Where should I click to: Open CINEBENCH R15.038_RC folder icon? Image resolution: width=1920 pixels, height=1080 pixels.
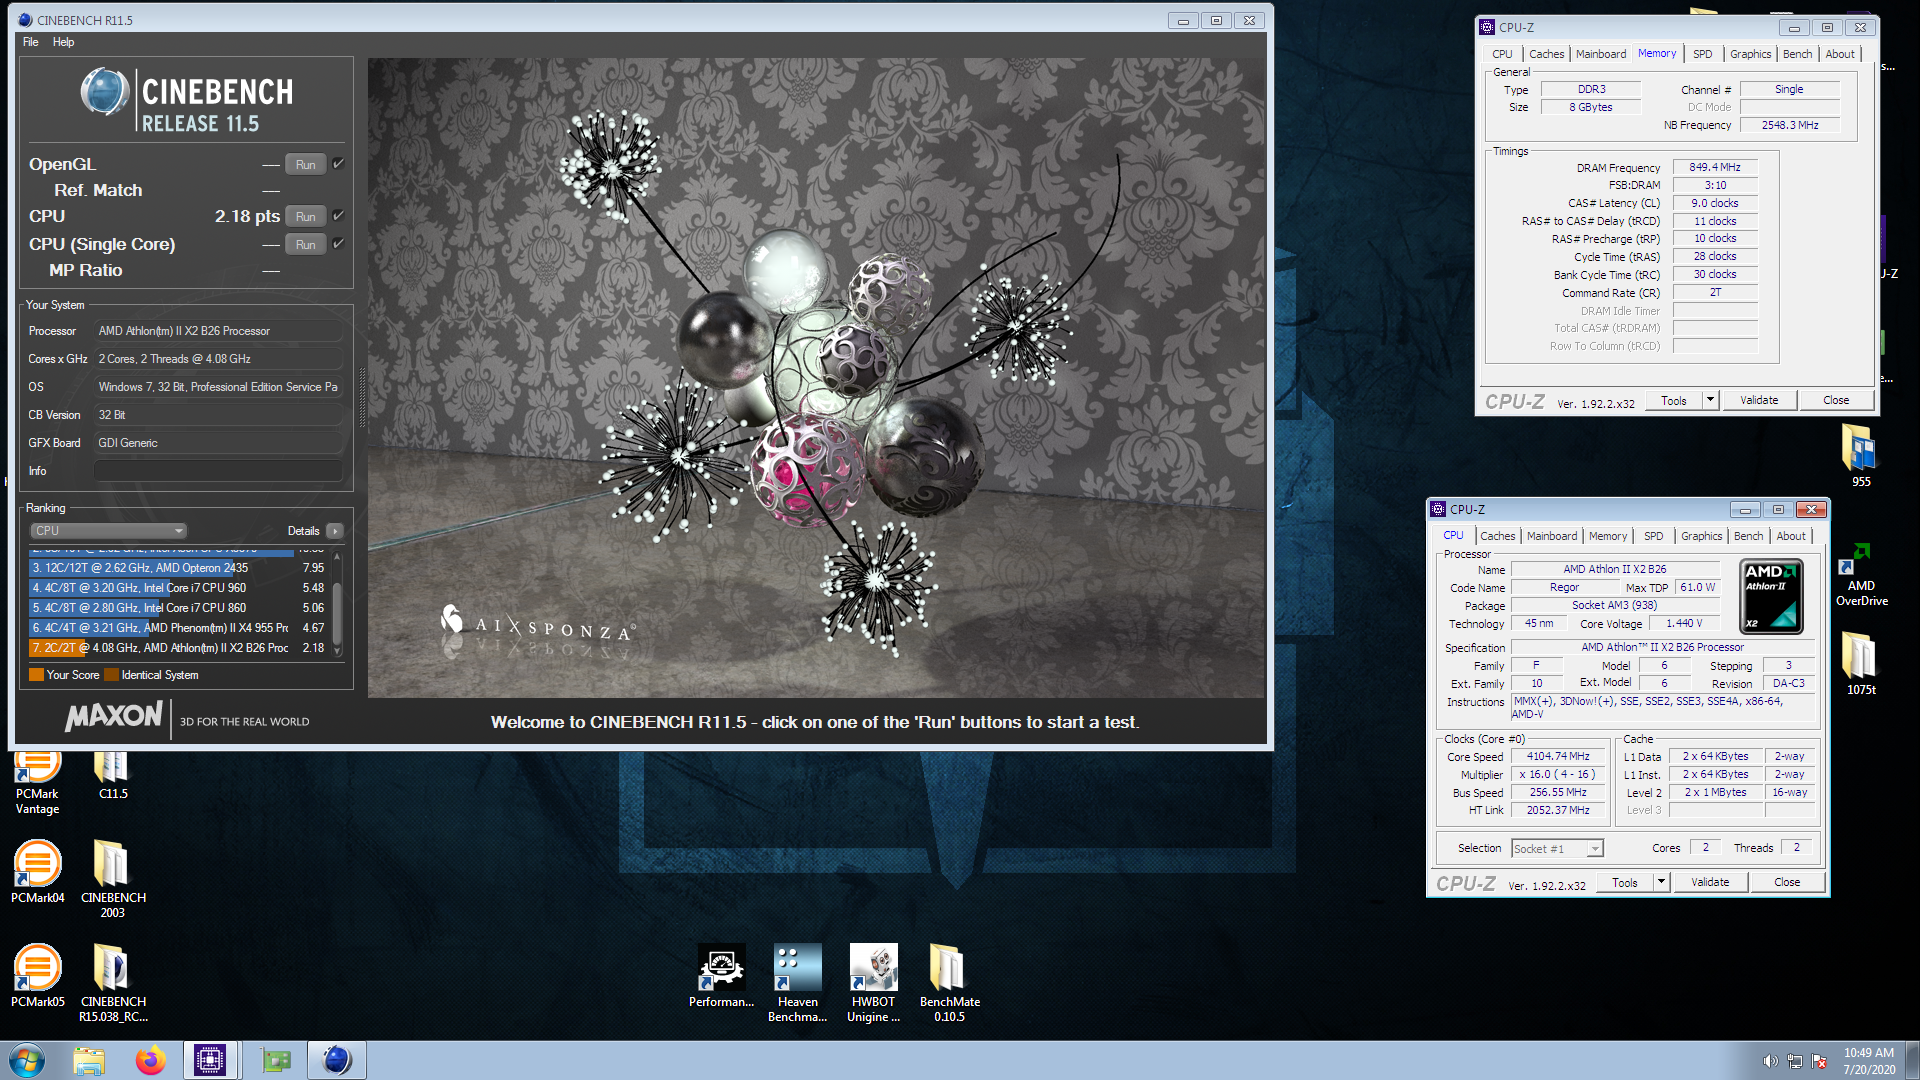112,983
